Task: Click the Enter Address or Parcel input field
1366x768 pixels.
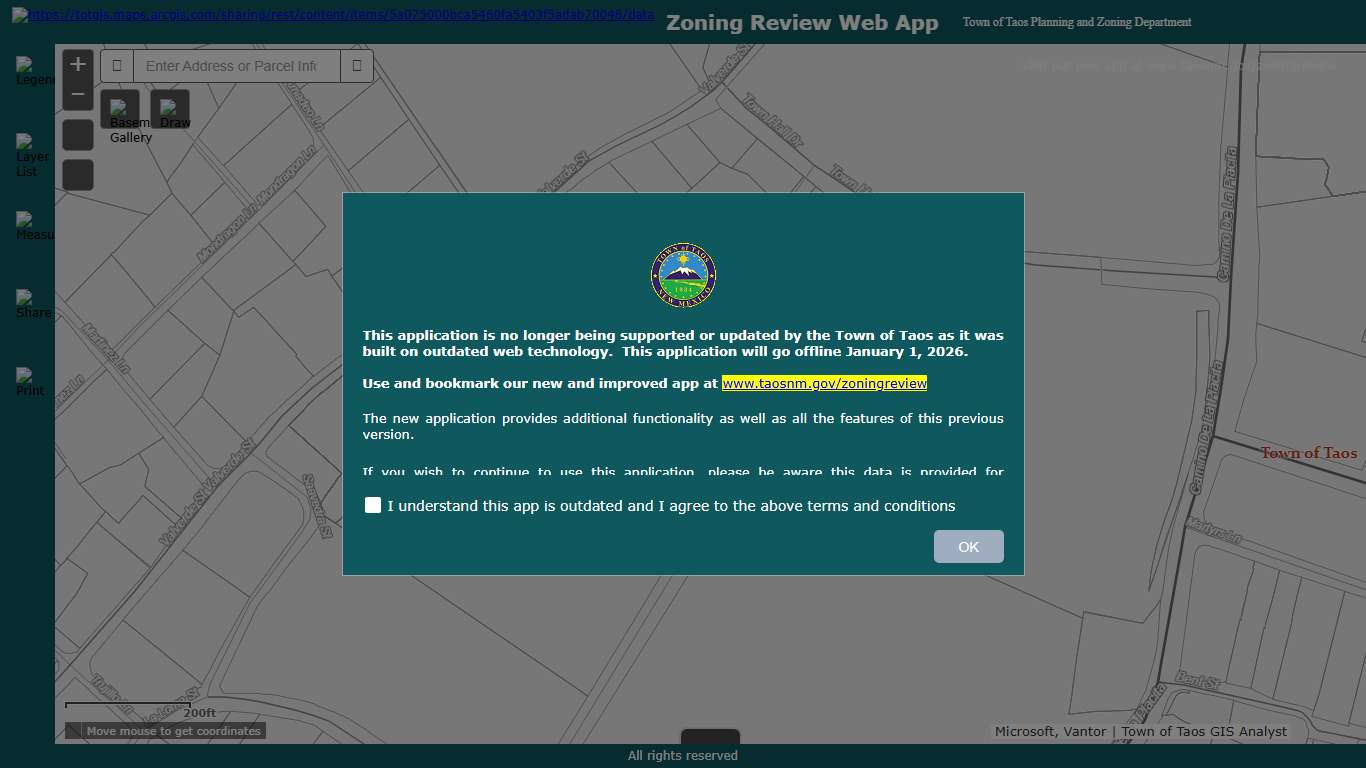Action: click(x=235, y=65)
